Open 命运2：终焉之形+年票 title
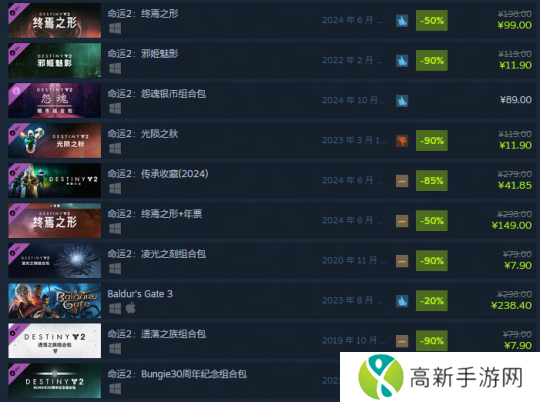The image size is (540, 402). coord(155,214)
